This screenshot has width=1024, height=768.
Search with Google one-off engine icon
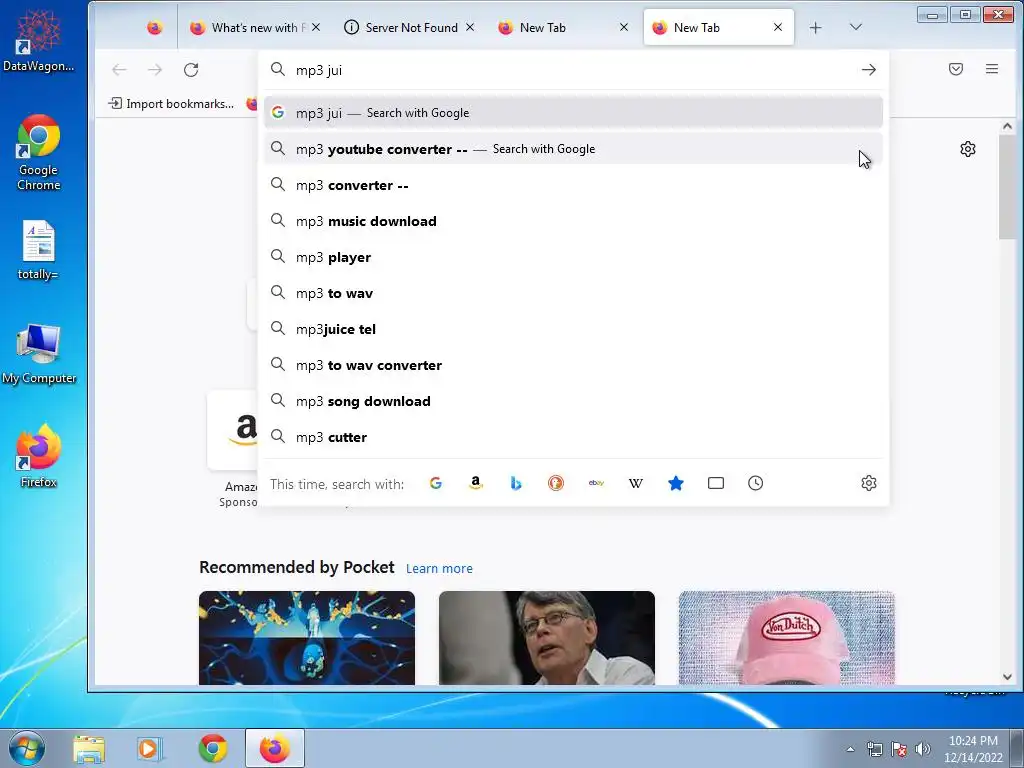tap(436, 483)
